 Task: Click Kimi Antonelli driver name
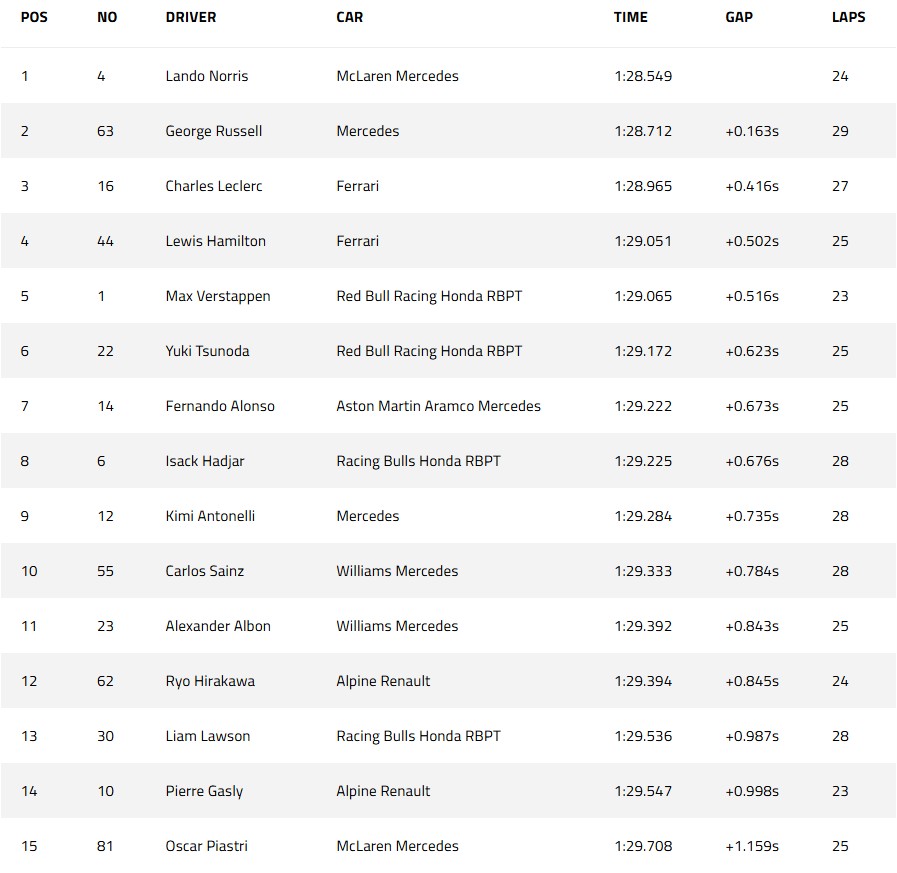tap(210, 515)
